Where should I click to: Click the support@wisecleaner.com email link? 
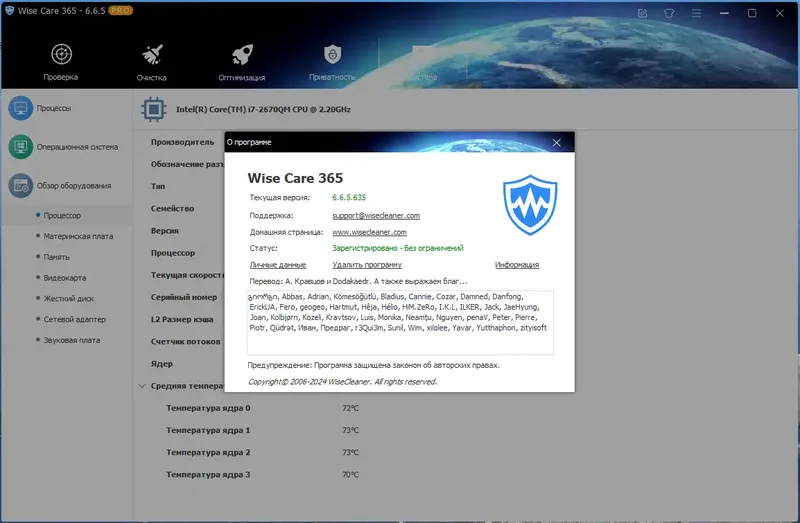click(376, 216)
